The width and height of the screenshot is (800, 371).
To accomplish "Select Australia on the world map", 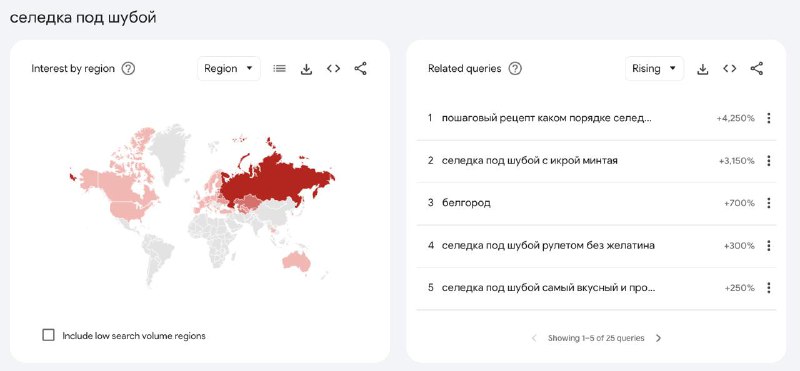I will [297, 261].
